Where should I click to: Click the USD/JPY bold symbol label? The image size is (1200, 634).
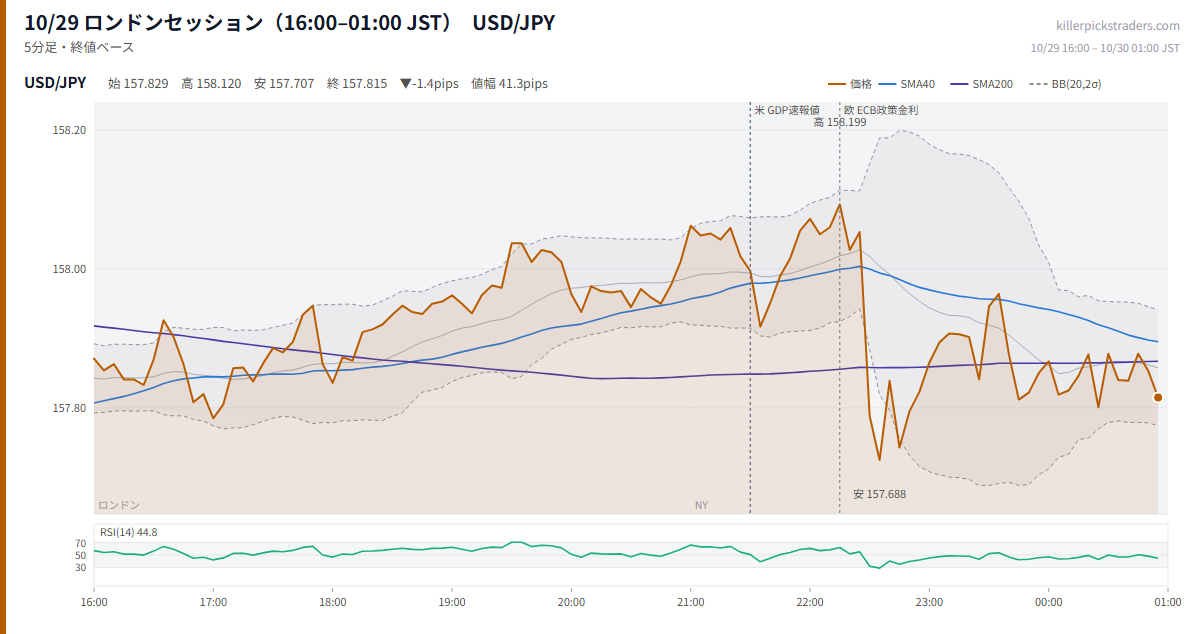pyautogui.click(x=55, y=83)
